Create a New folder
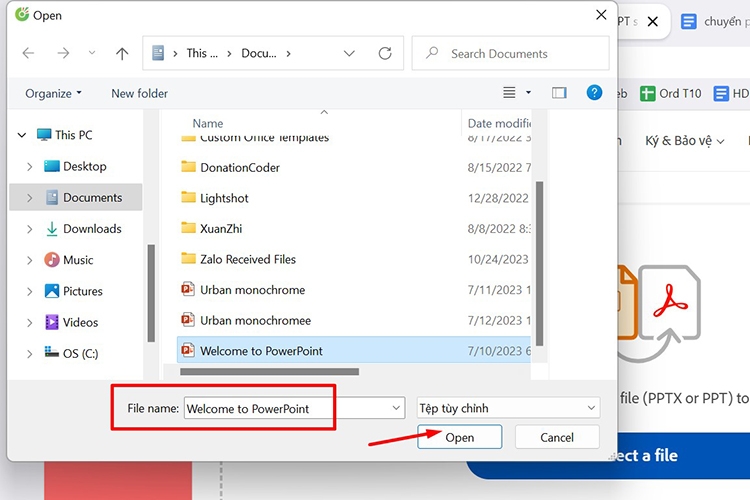750x500 pixels. [x=139, y=93]
